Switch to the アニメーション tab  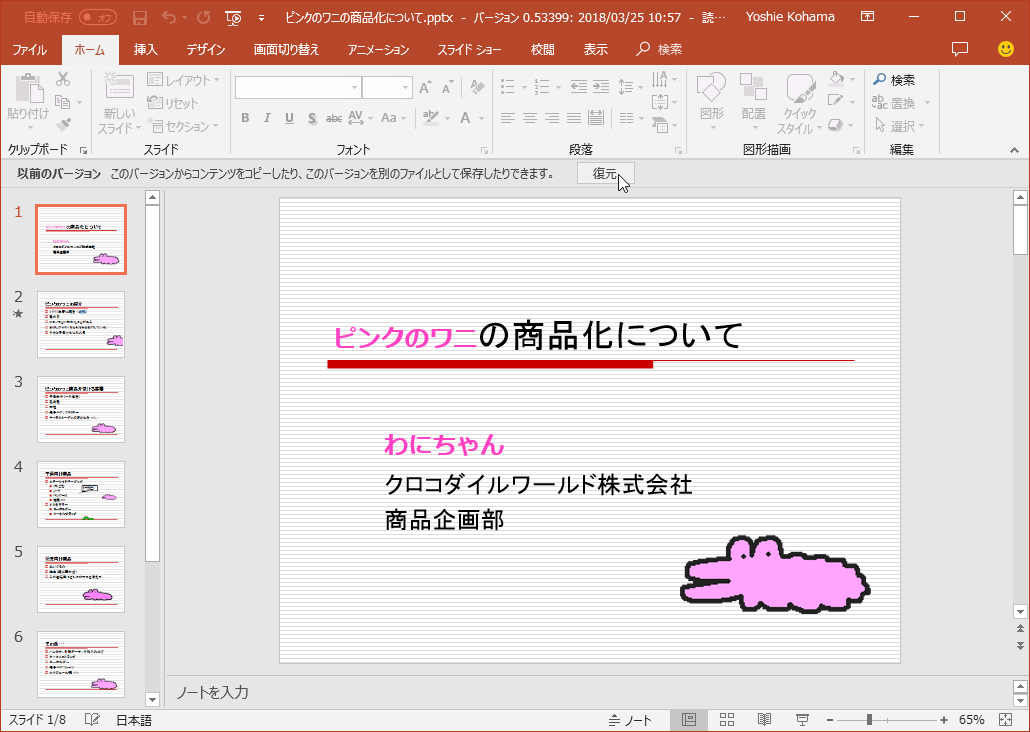point(378,49)
